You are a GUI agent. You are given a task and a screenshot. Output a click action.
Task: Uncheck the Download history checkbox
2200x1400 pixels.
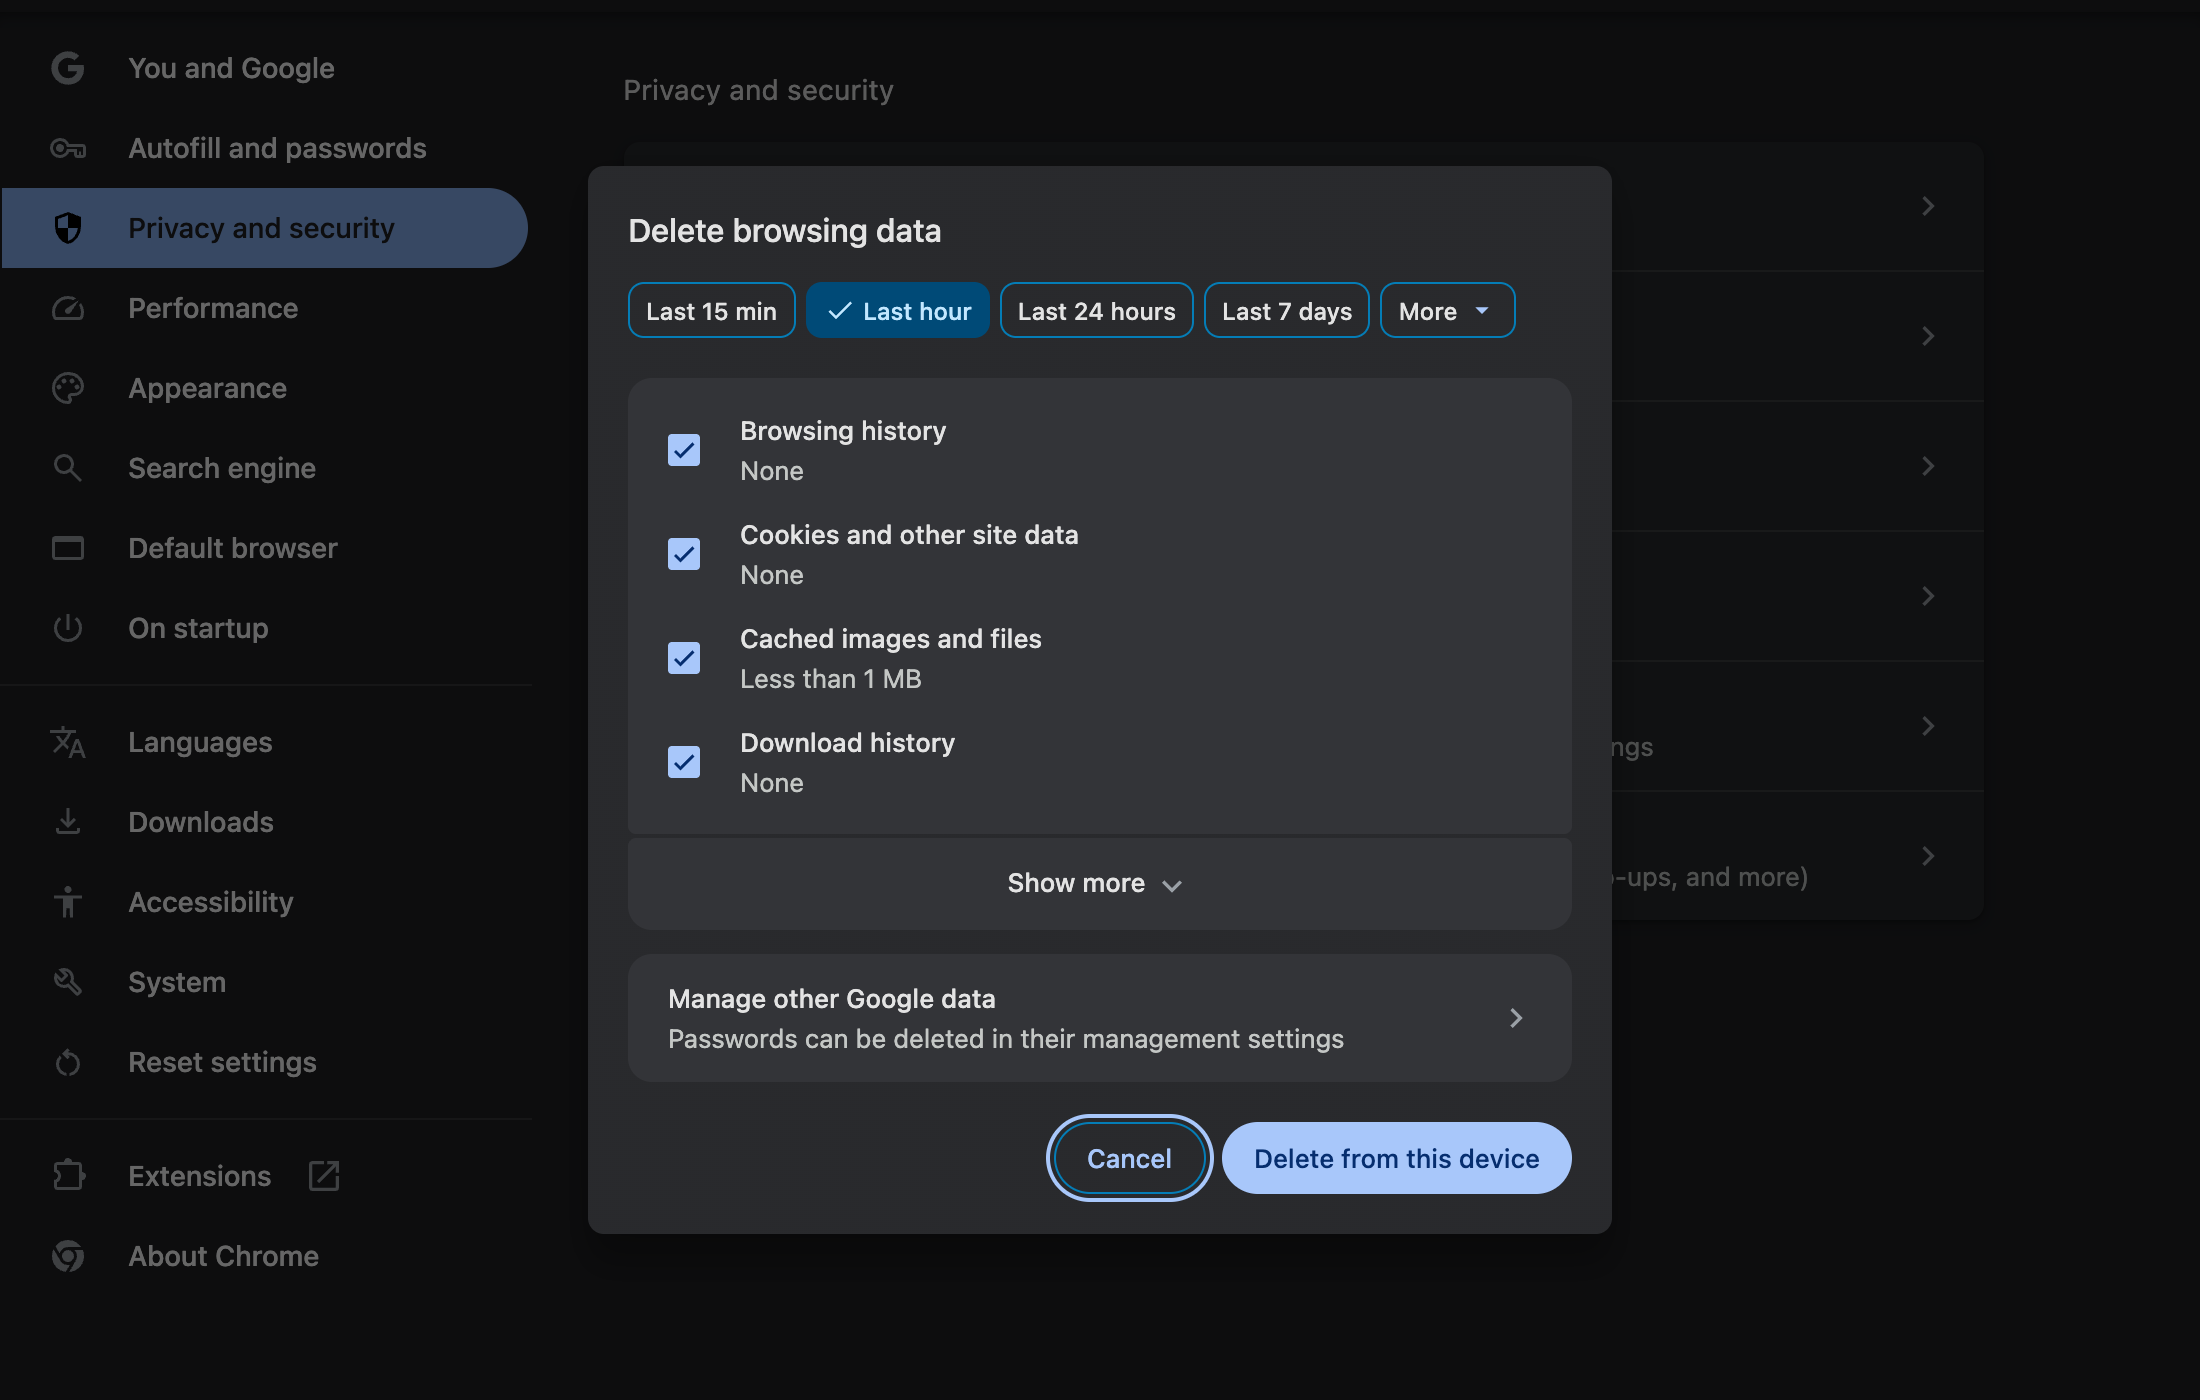click(x=684, y=762)
